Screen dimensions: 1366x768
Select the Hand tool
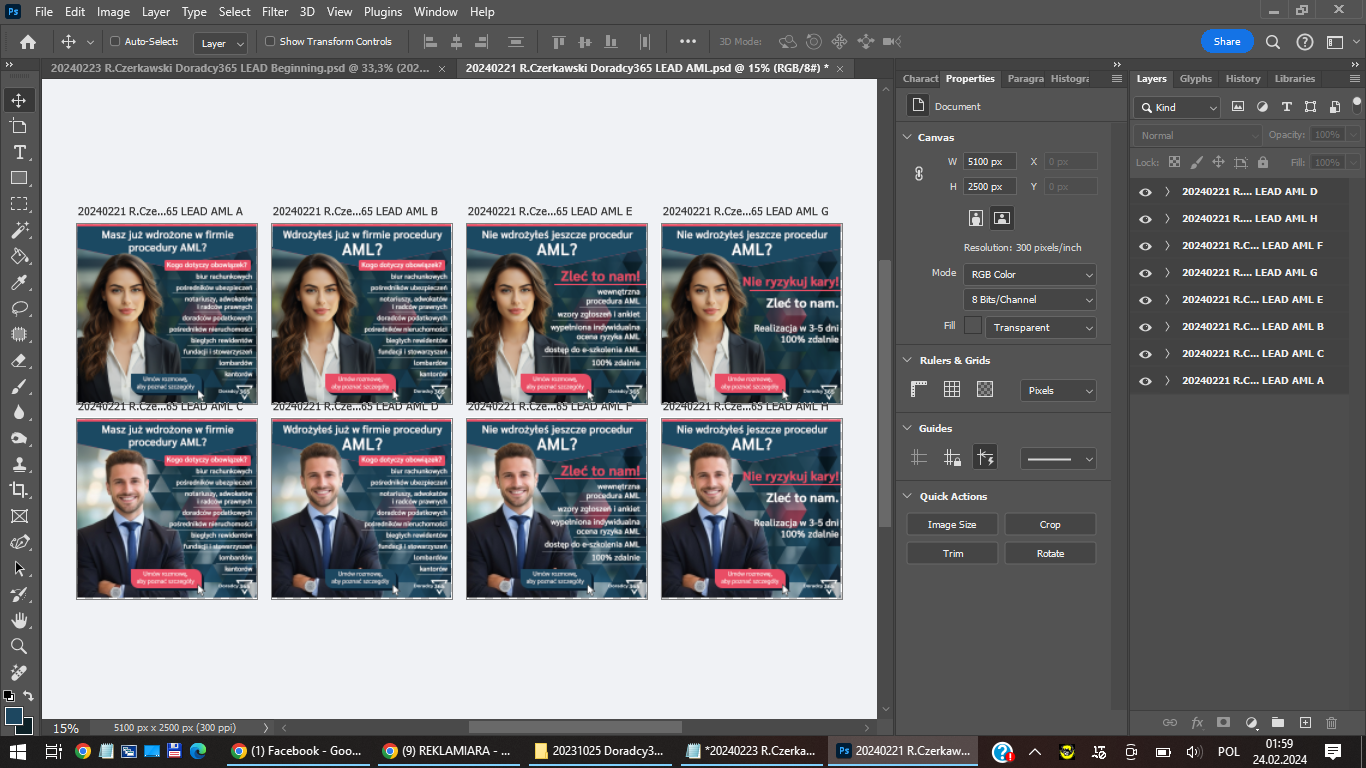[x=19, y=620]
